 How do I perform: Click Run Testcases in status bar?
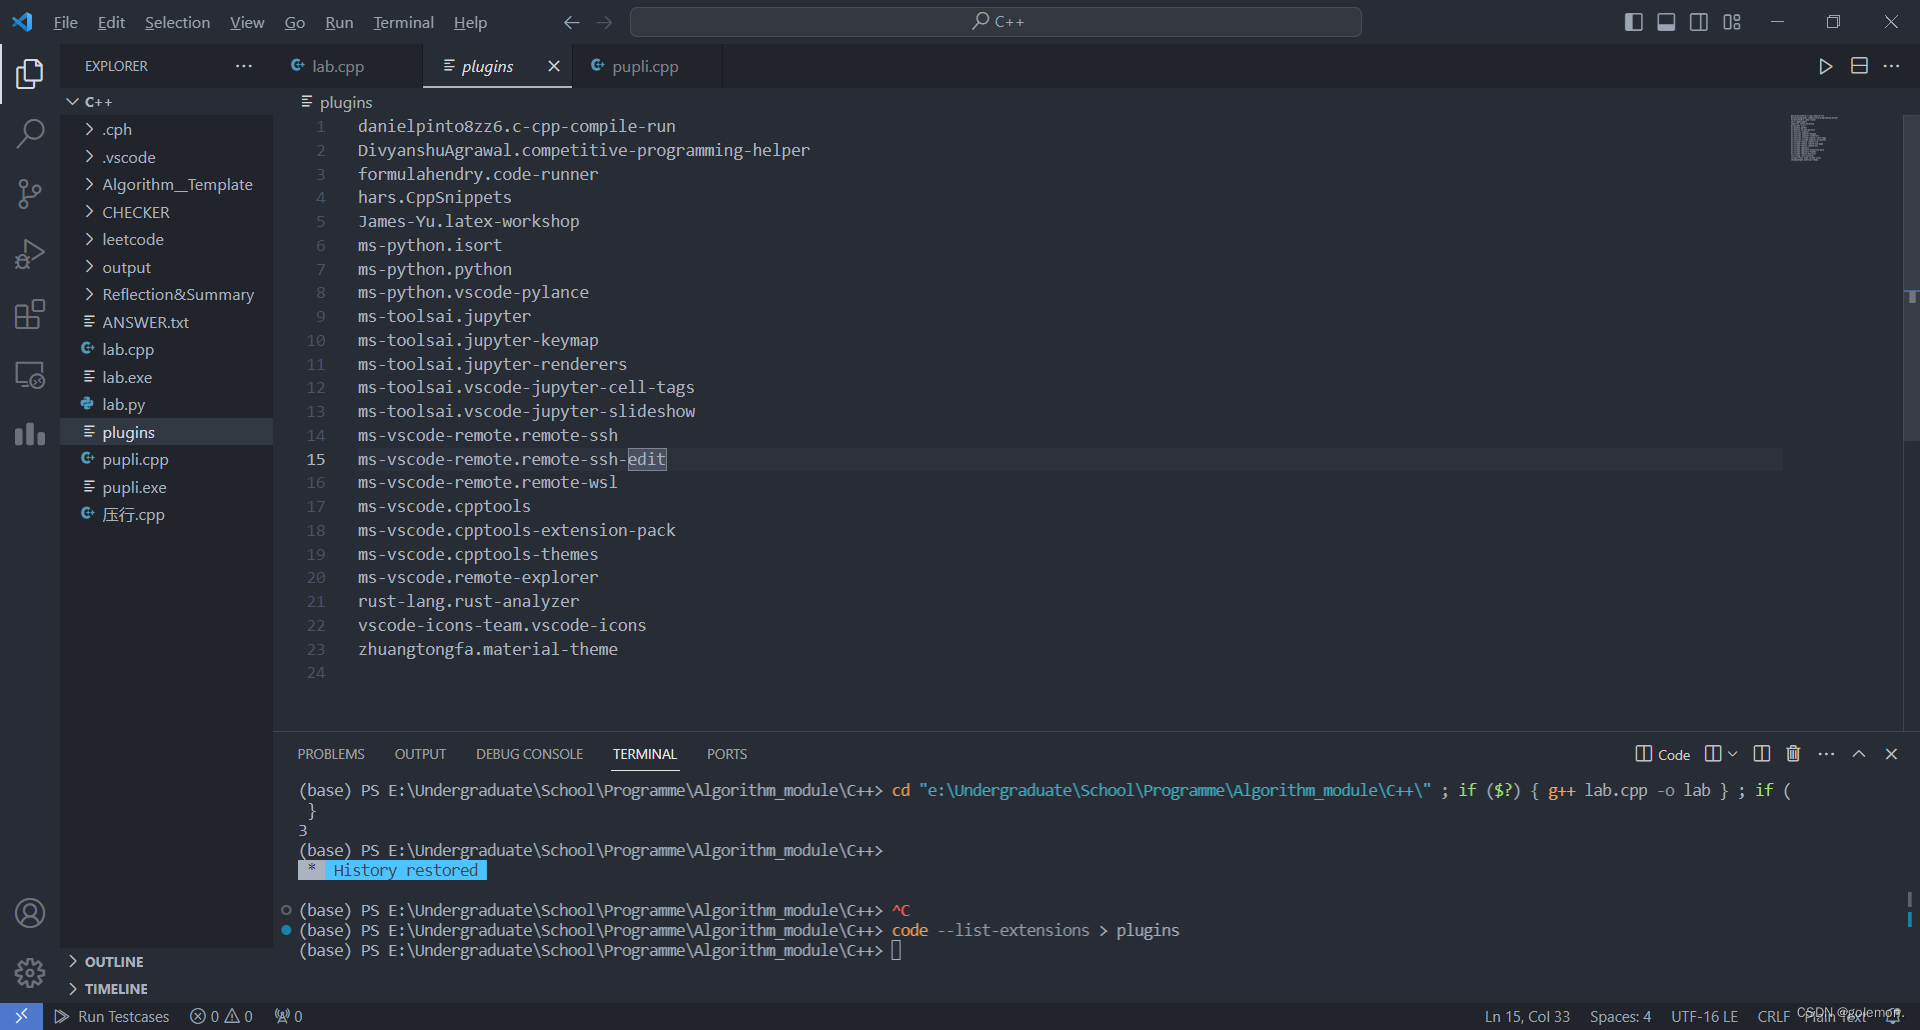[x=112, y=1016]
